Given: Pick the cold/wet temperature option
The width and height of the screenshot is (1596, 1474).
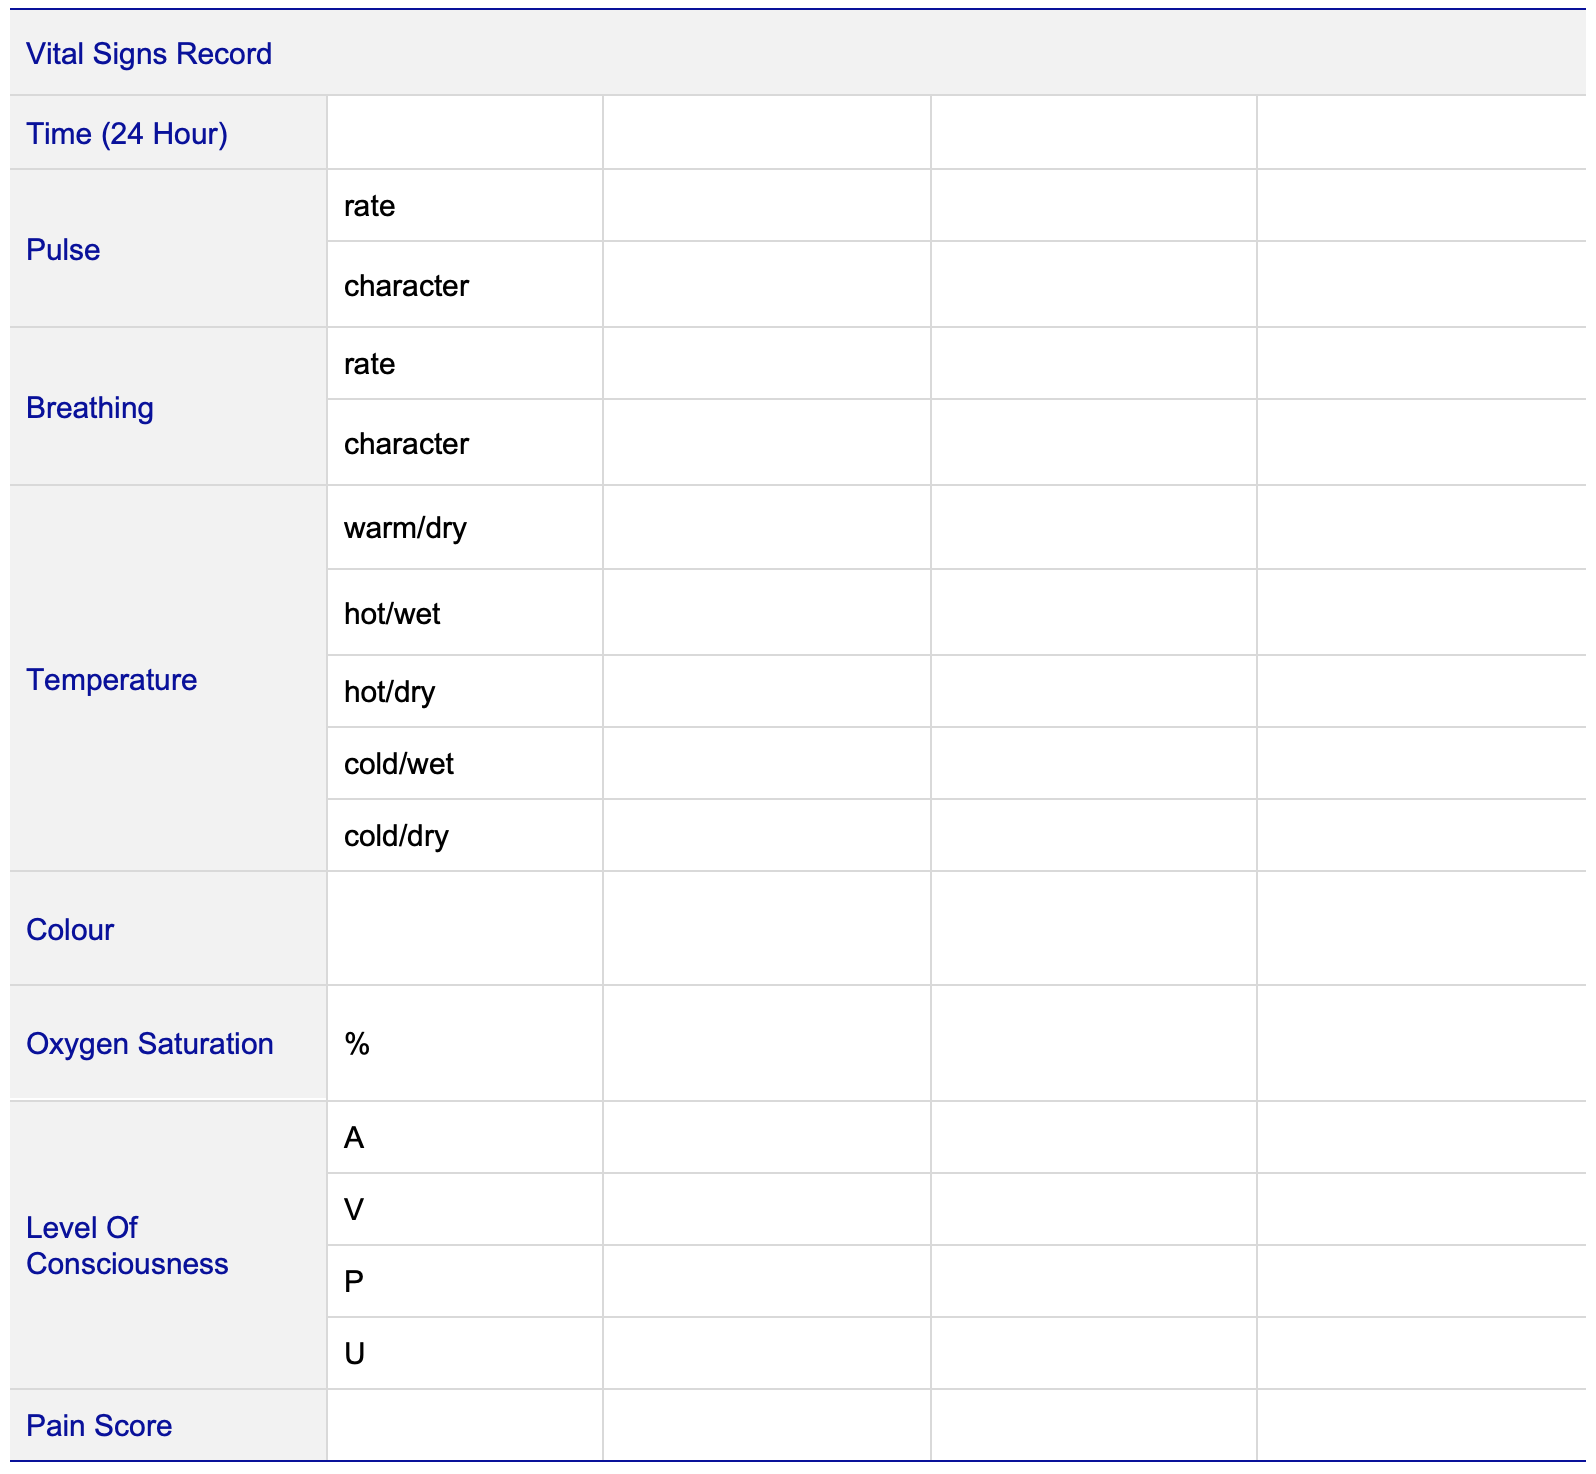Looking at the screenshot, I should pos(398,764).
